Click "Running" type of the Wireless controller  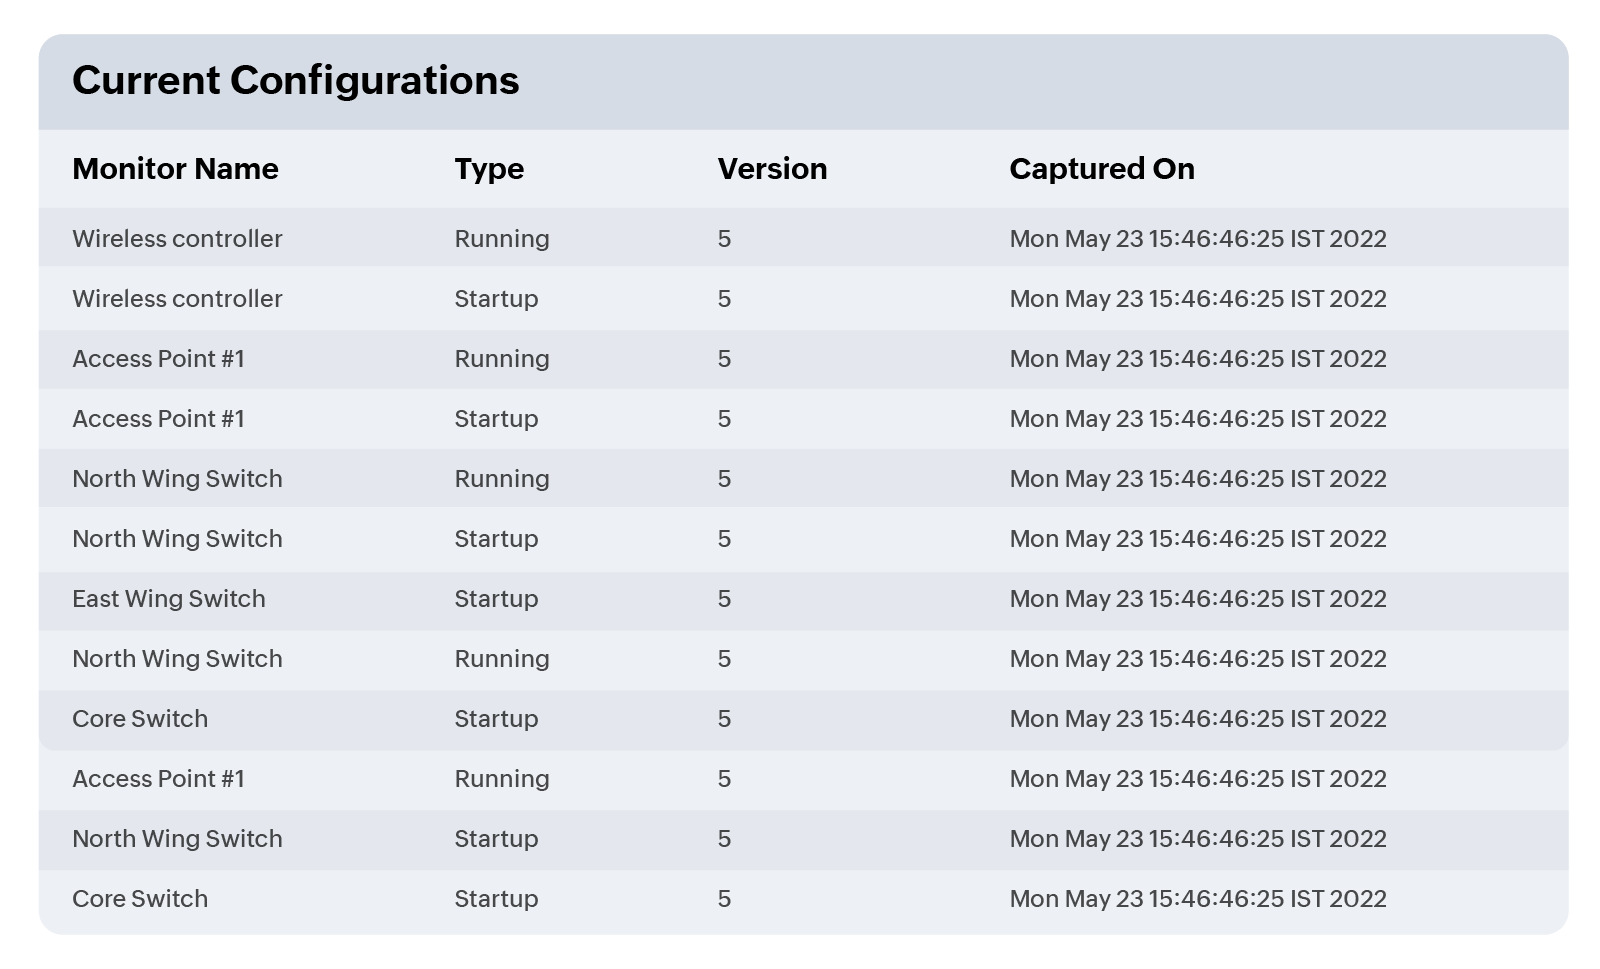[502, 239]
